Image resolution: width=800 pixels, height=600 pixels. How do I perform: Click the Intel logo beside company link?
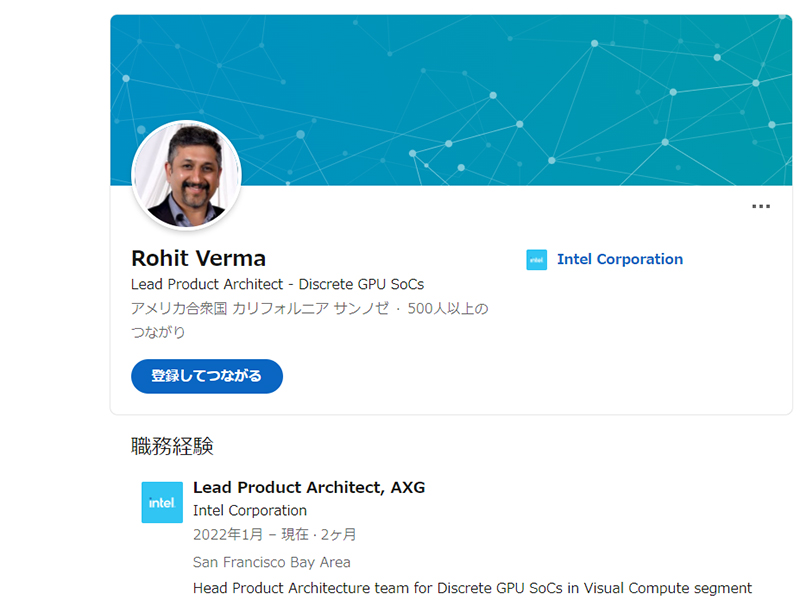click(x=537, y=260)
